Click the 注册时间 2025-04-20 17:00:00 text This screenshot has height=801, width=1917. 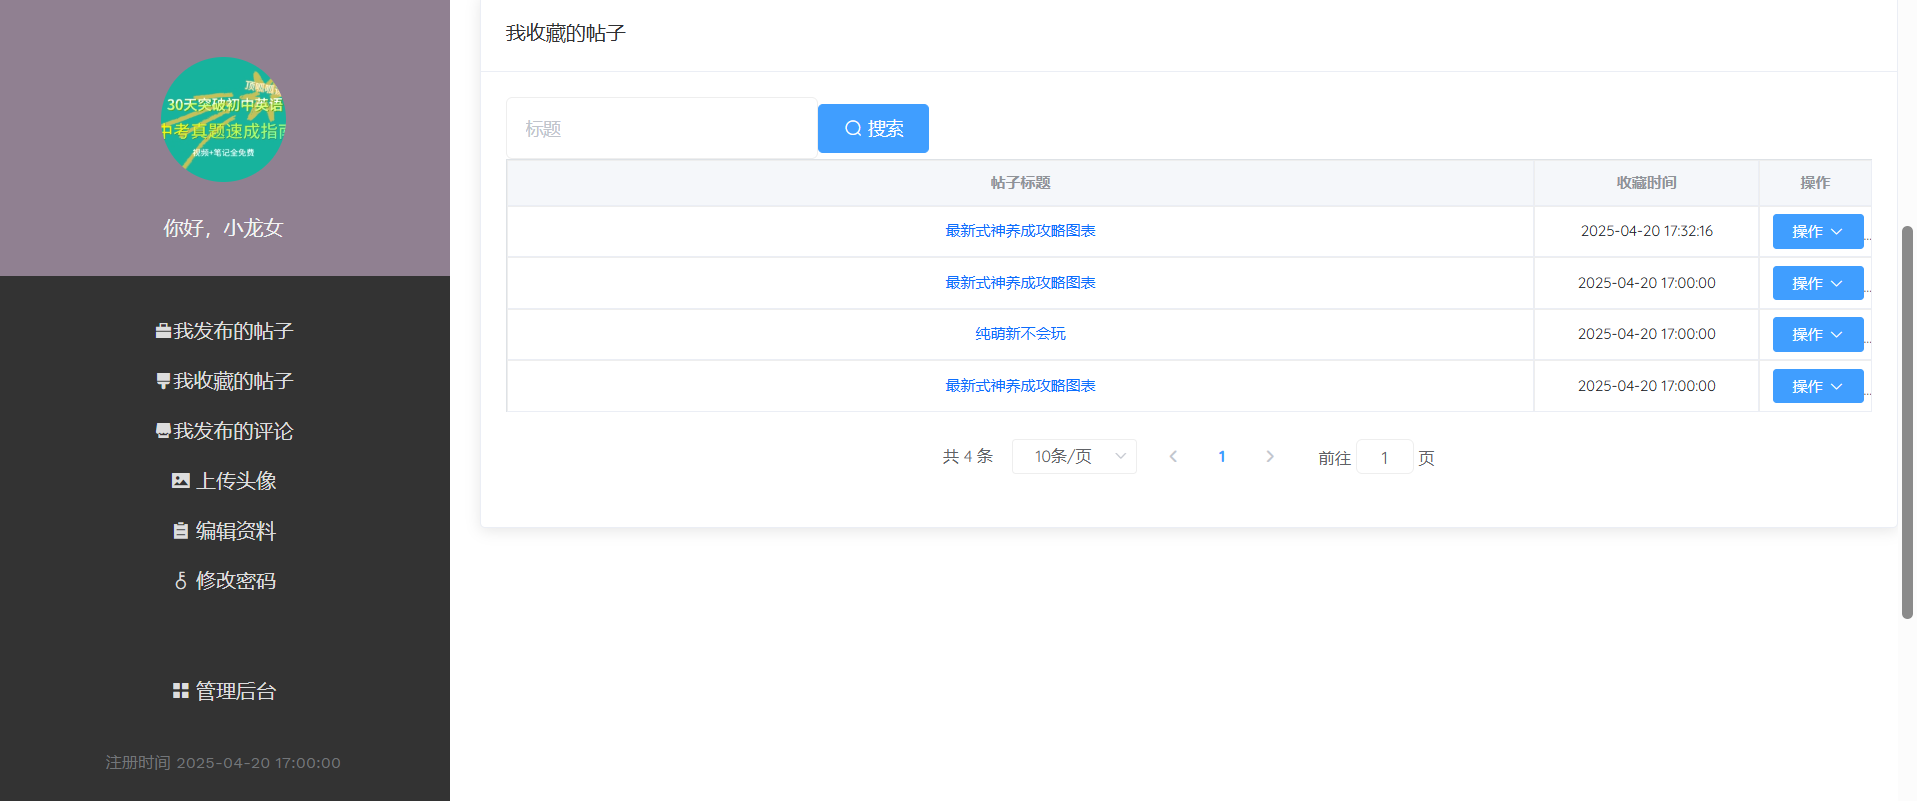[224, 762]
